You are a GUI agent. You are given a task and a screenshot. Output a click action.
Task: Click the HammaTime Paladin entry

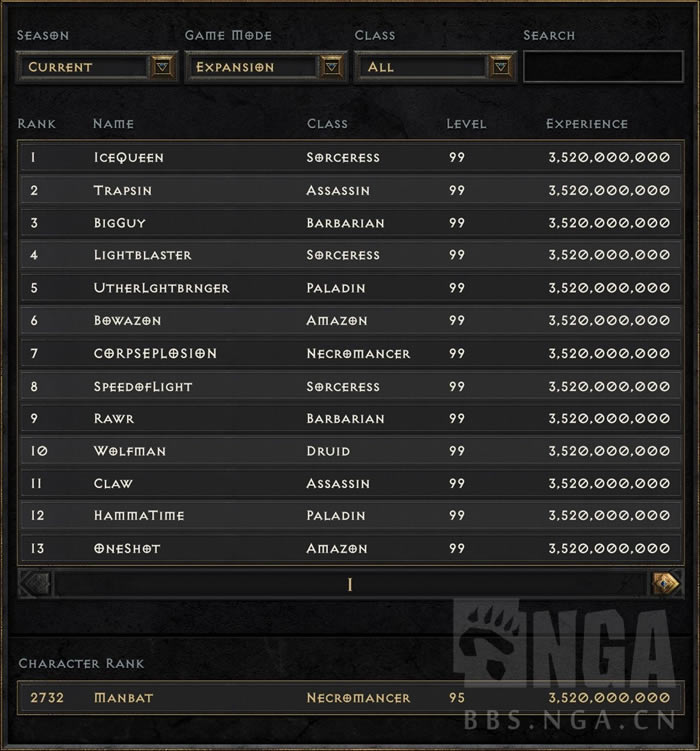[x=349, y=516]
